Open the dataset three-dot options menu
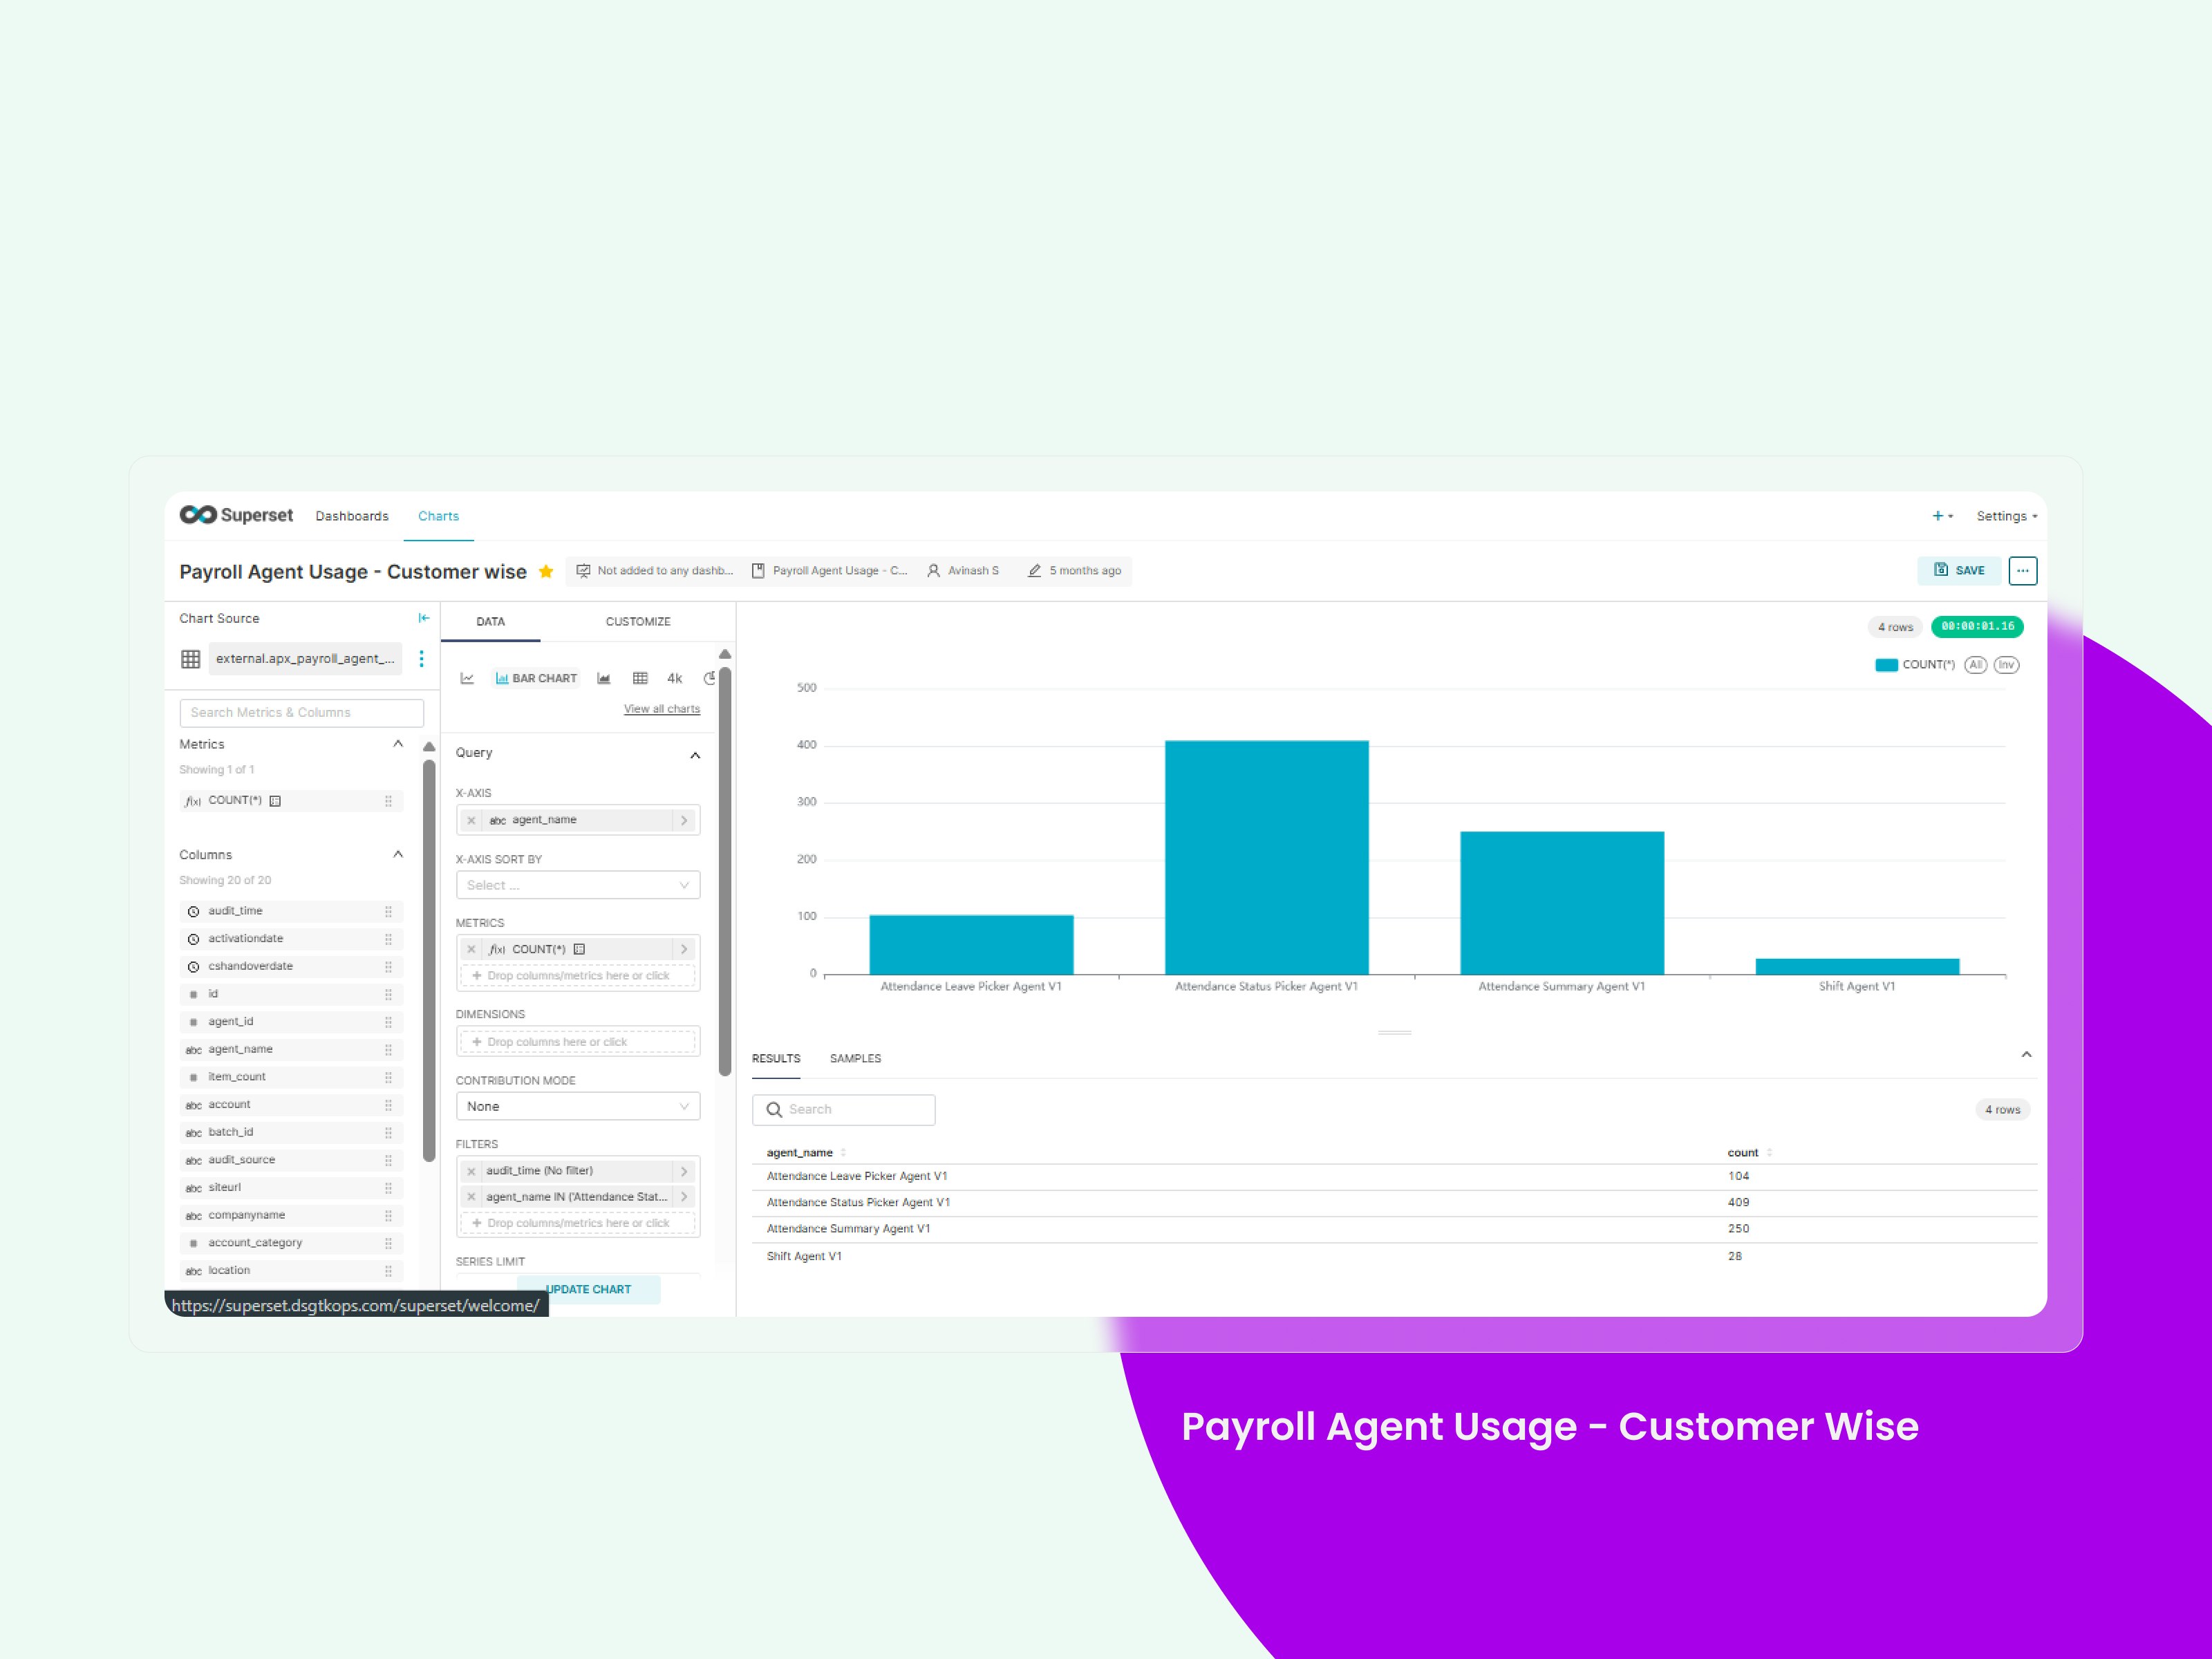 (x=421, y=658)
